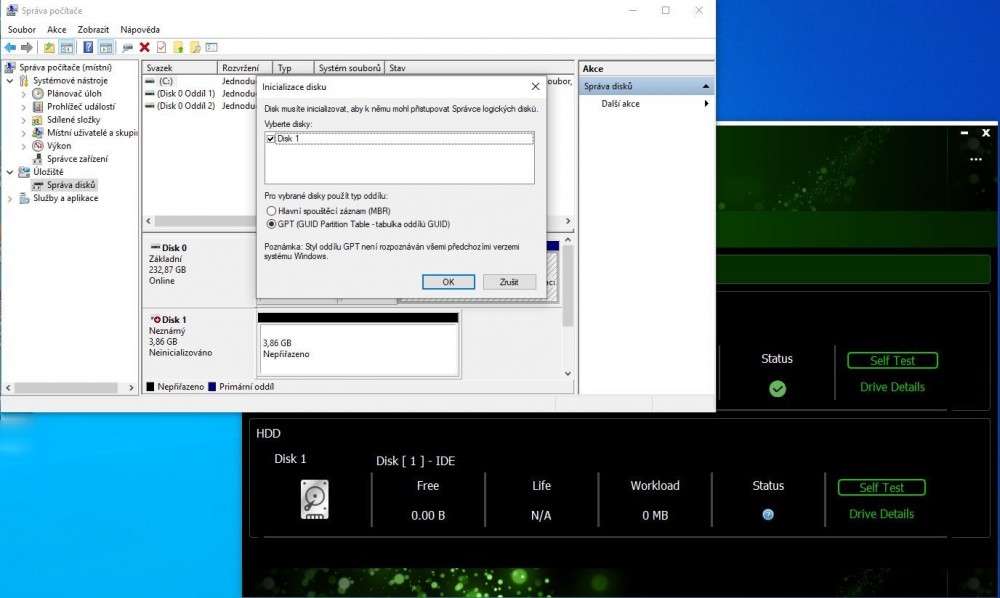
Task: Collapse the Systémové nástroje tree node
Action: (x=10, y=80)
